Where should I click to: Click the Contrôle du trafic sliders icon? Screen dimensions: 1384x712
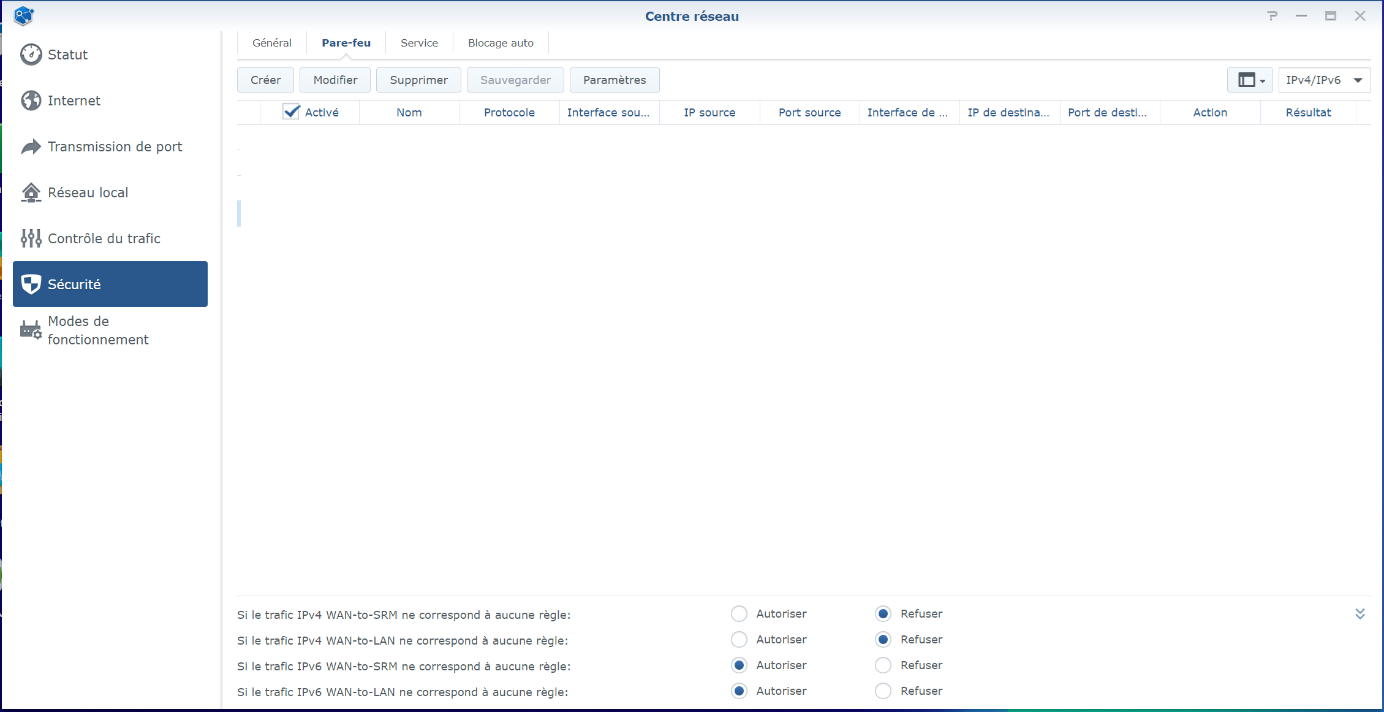(31, 239)
